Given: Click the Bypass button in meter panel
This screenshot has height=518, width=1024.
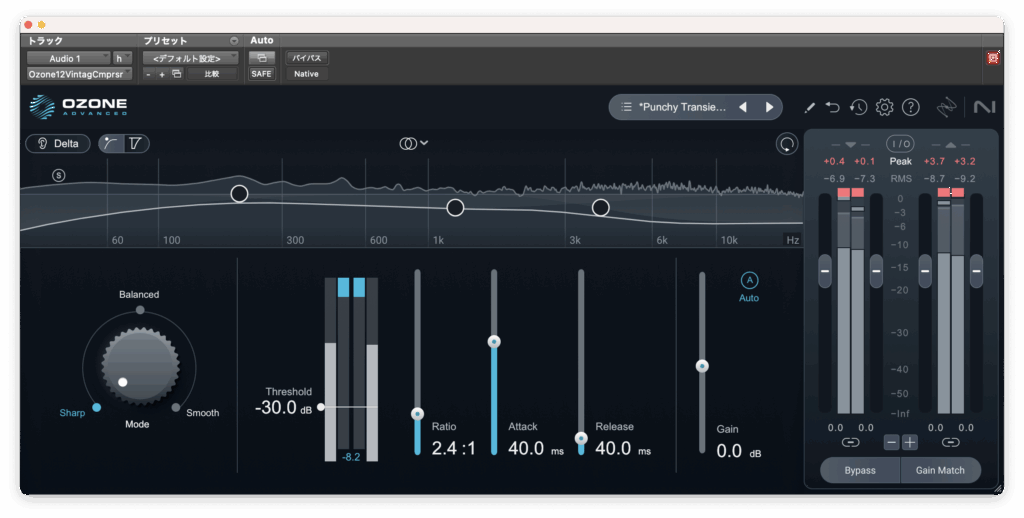Looking at the screenshot, I should (x=859, y=470).
